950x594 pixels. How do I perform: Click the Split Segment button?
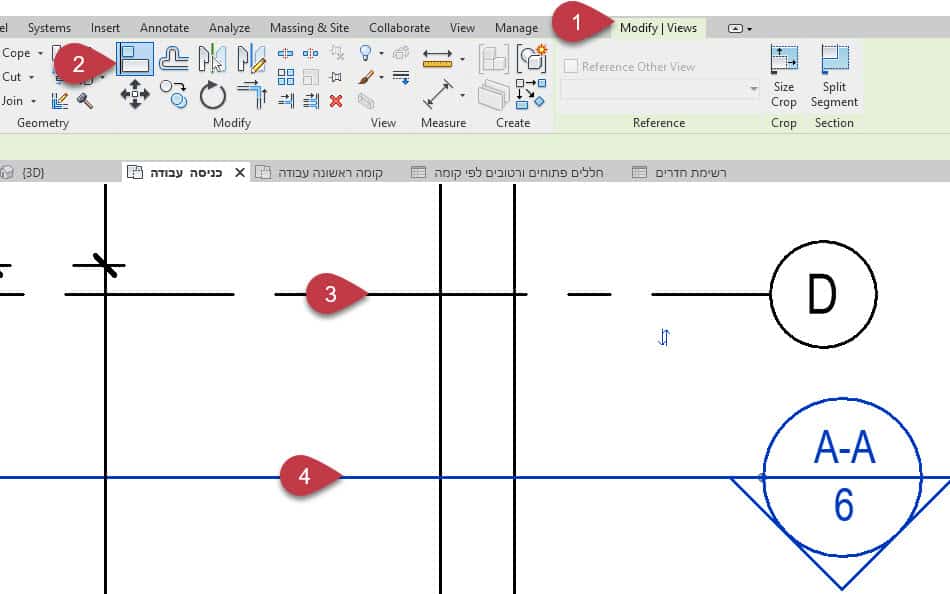click(834, 77)
